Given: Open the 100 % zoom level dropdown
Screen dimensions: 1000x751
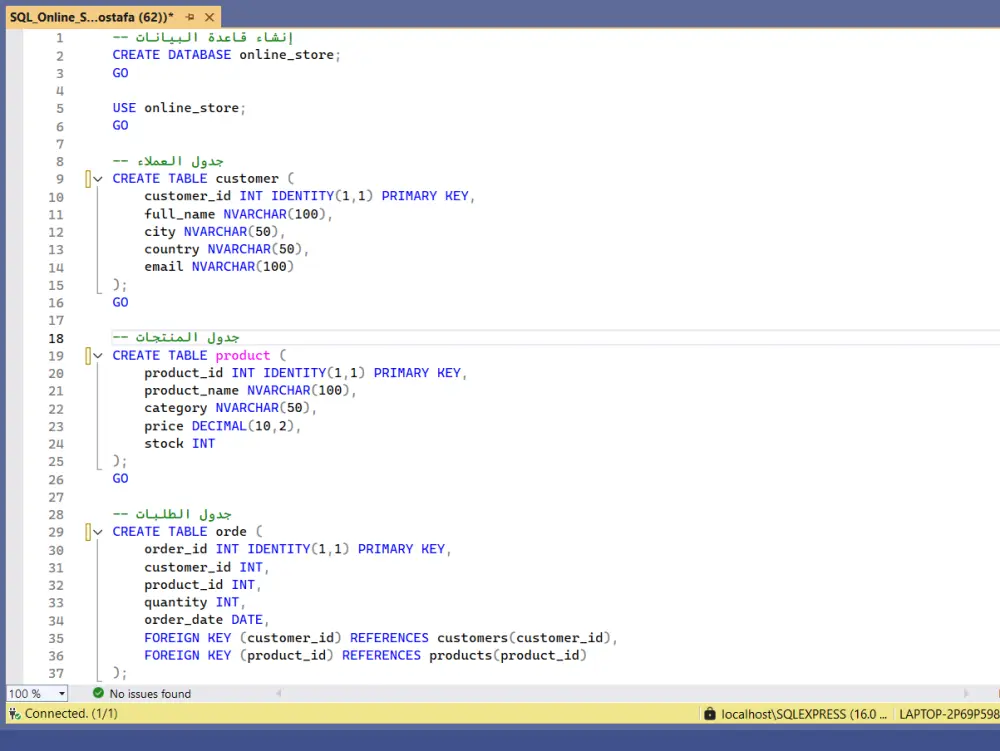Looking at the screenshot, I should (61, 693).
